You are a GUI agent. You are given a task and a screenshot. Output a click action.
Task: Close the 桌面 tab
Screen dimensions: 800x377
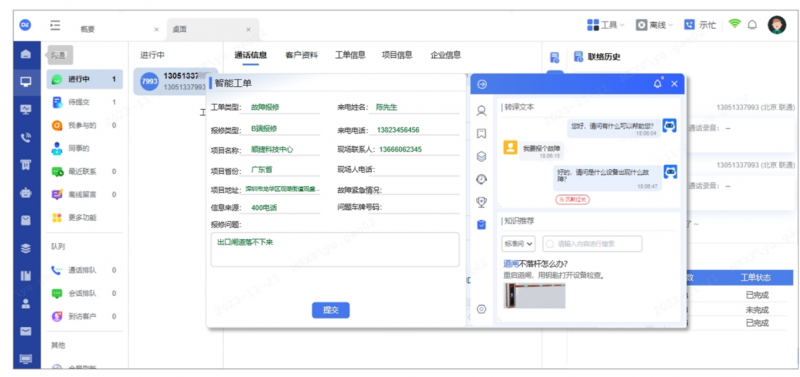[x=248, y=30]
